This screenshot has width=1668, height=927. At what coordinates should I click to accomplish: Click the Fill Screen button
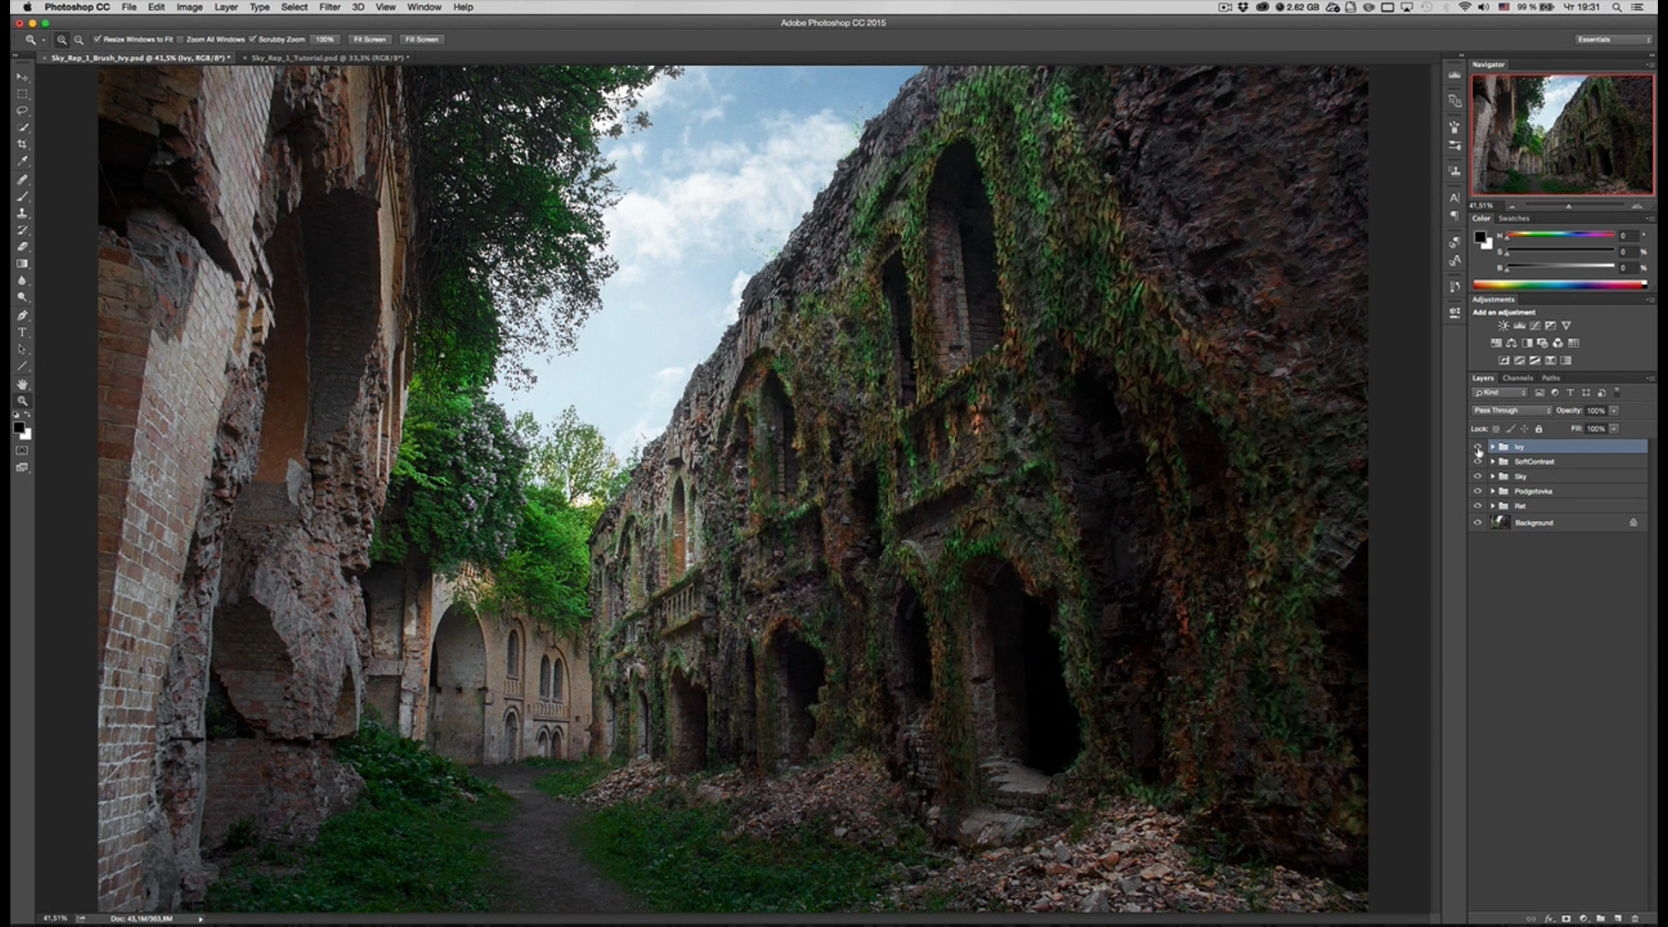(421, 39)
